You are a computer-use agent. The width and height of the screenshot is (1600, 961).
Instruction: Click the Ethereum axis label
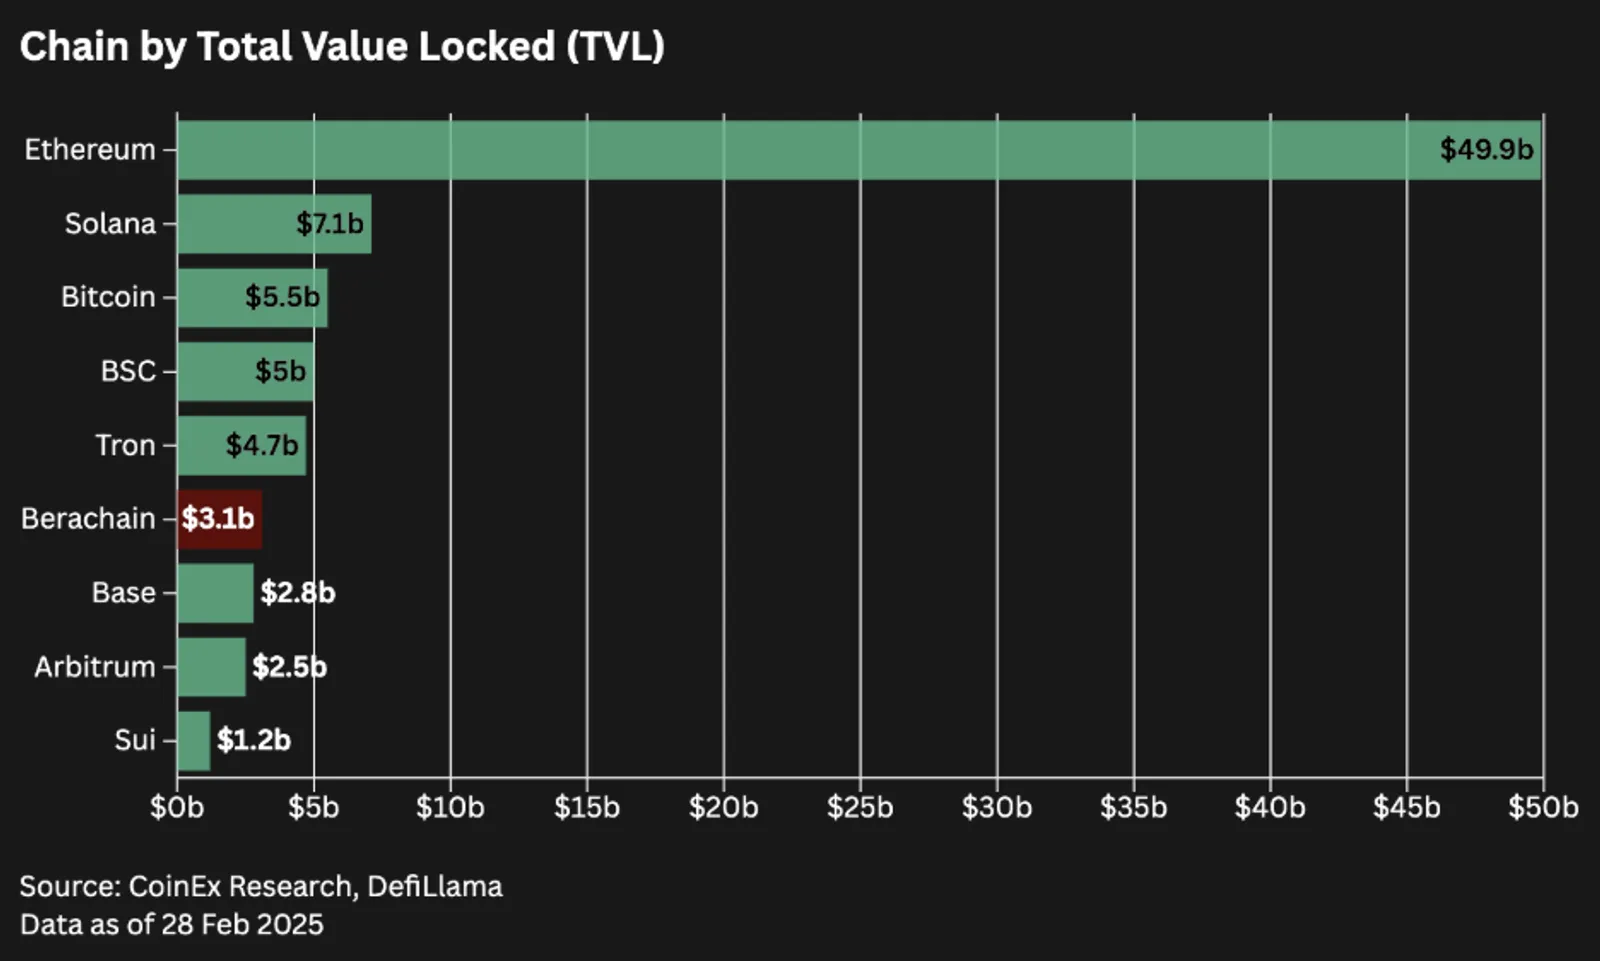click(x=90, y=150)
